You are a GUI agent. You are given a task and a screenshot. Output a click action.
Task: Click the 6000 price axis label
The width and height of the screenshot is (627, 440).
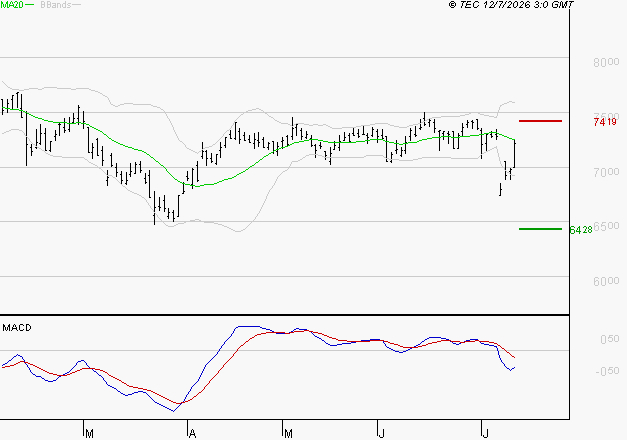pyautogui.click(x=606, y=282)
